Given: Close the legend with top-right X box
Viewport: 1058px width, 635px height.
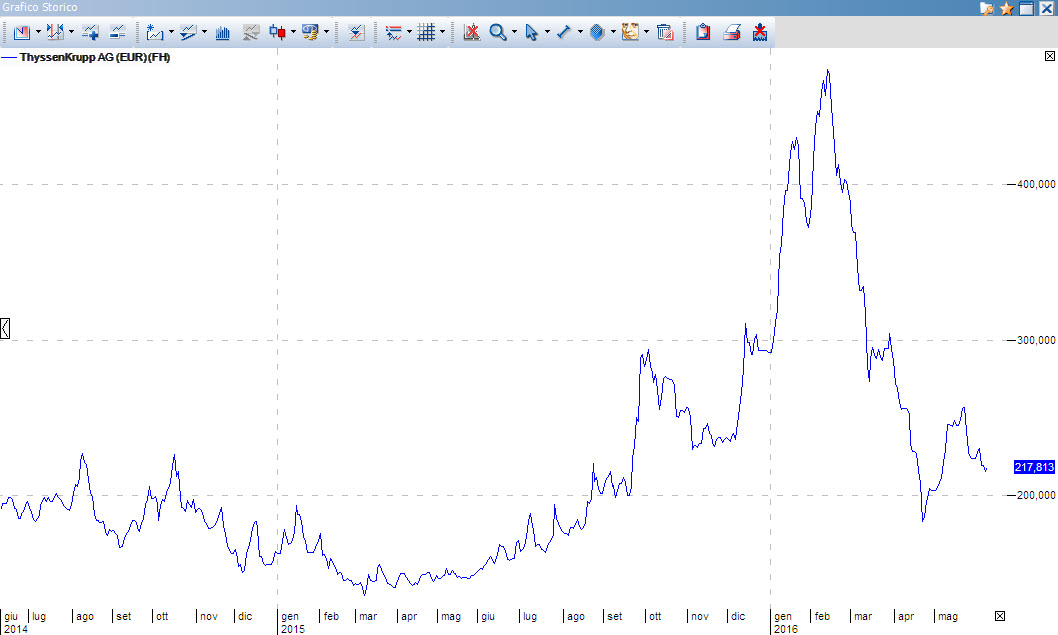Looking at the screenshot, I should [x=1050, y=56].
